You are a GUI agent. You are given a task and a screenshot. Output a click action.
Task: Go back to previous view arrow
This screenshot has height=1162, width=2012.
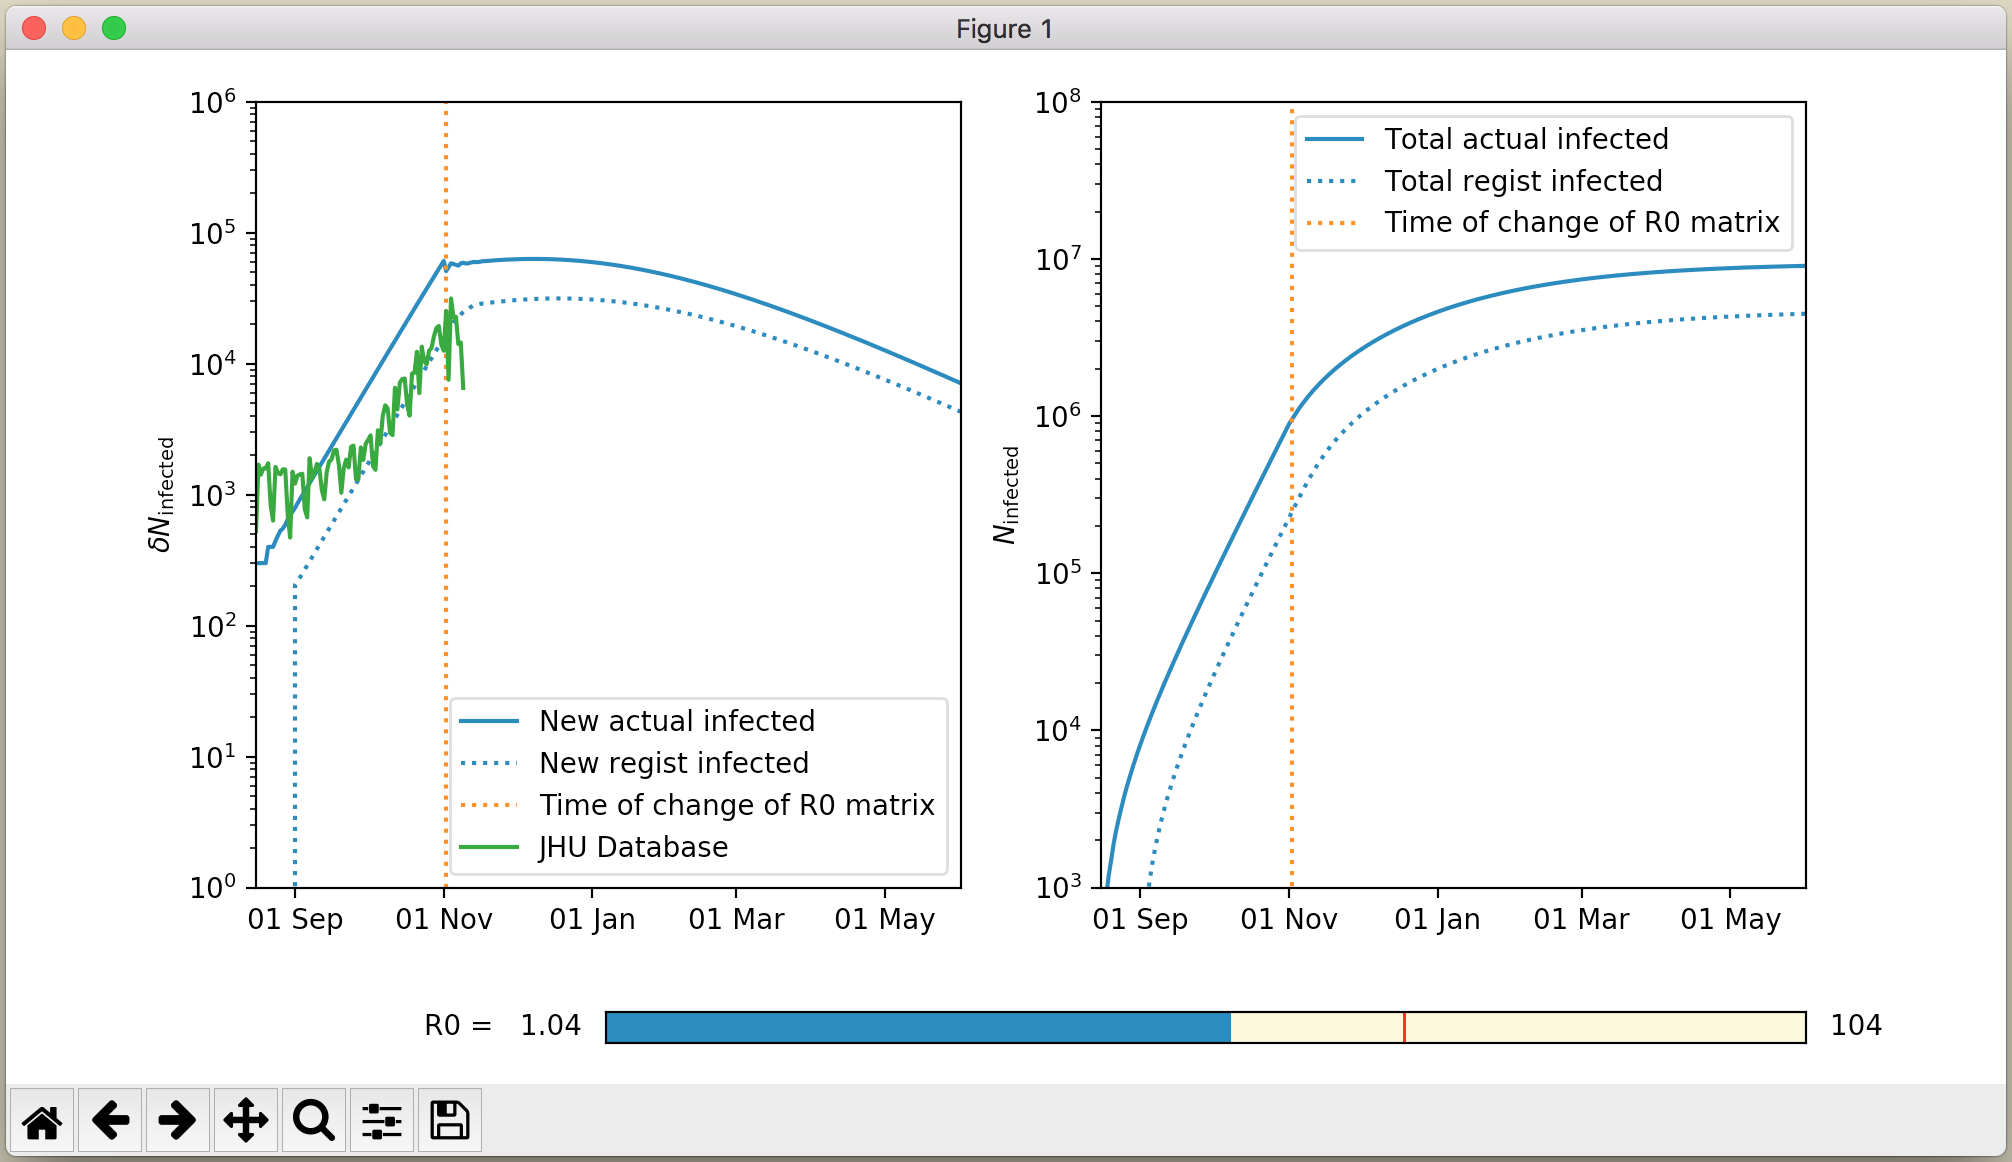[110, 1121]
